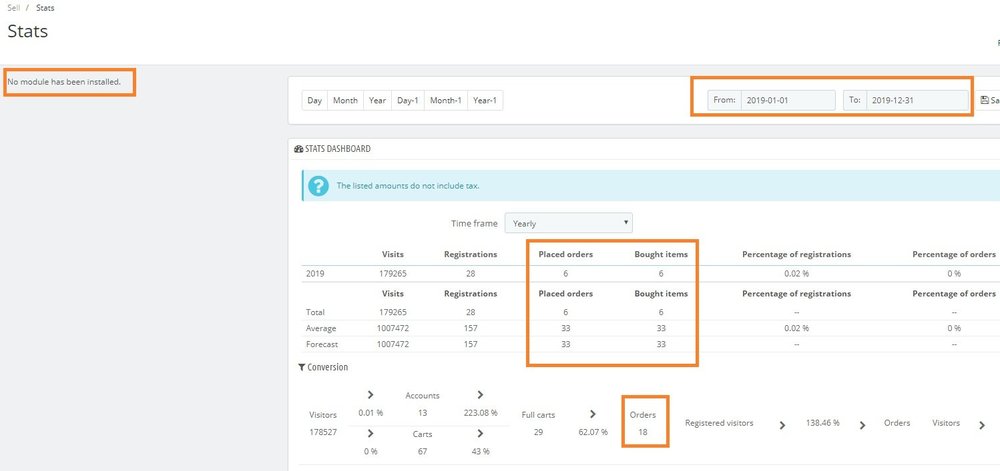Click the dashboard icon beside STATS DASHBOARD

(298, 149)
